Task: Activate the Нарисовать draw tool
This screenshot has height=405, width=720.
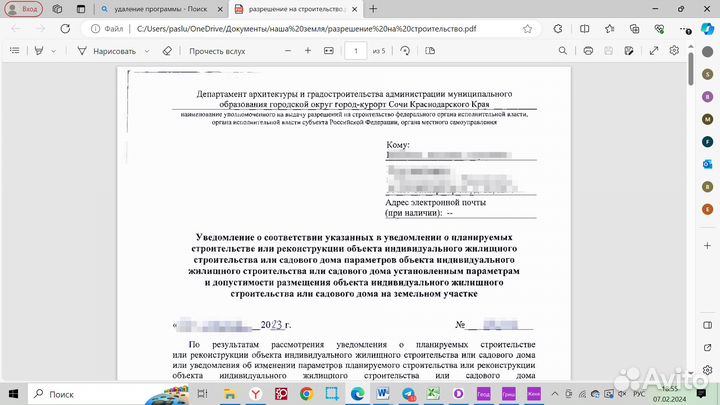Action: click(107, 51)
